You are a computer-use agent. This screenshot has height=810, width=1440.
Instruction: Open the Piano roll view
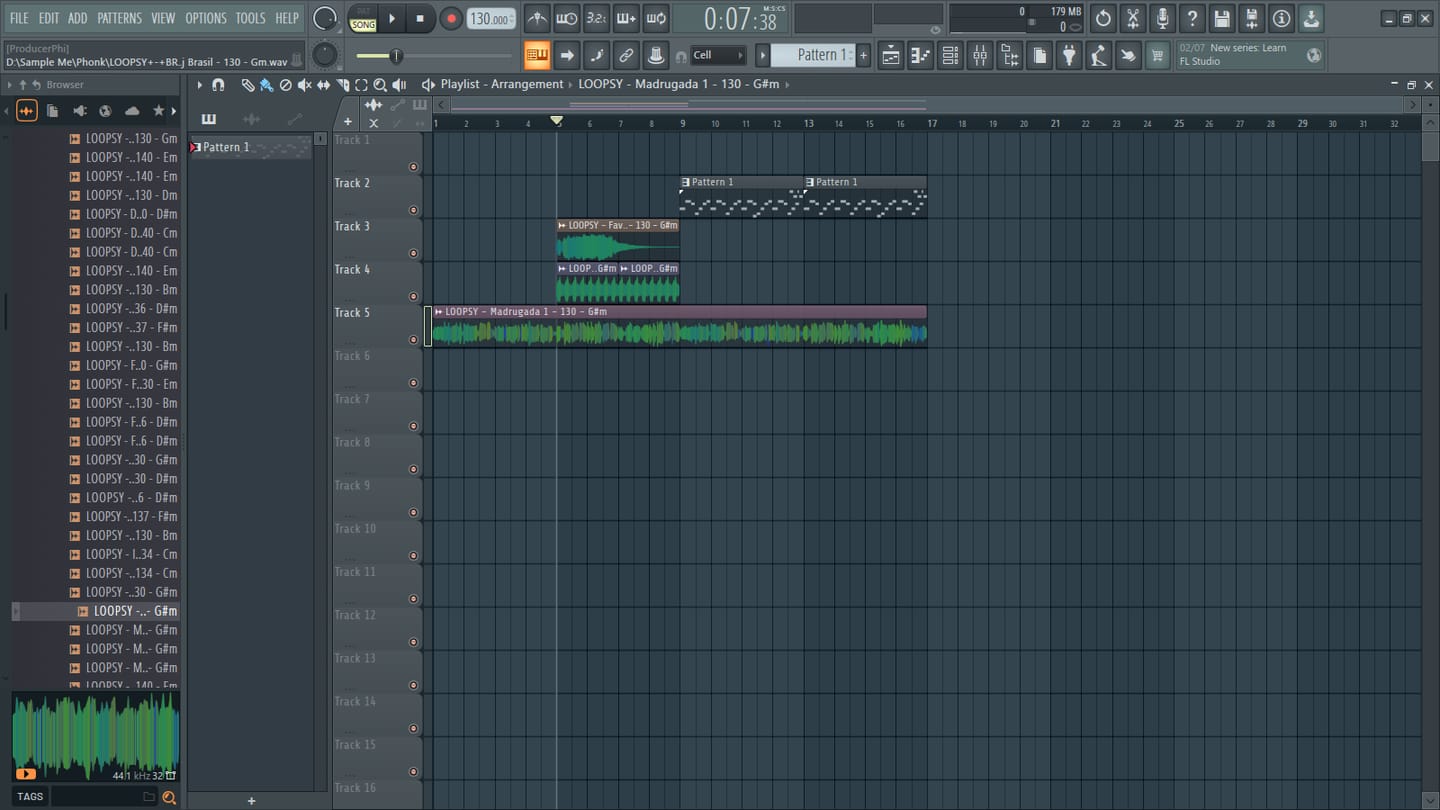tap(920, 55)
